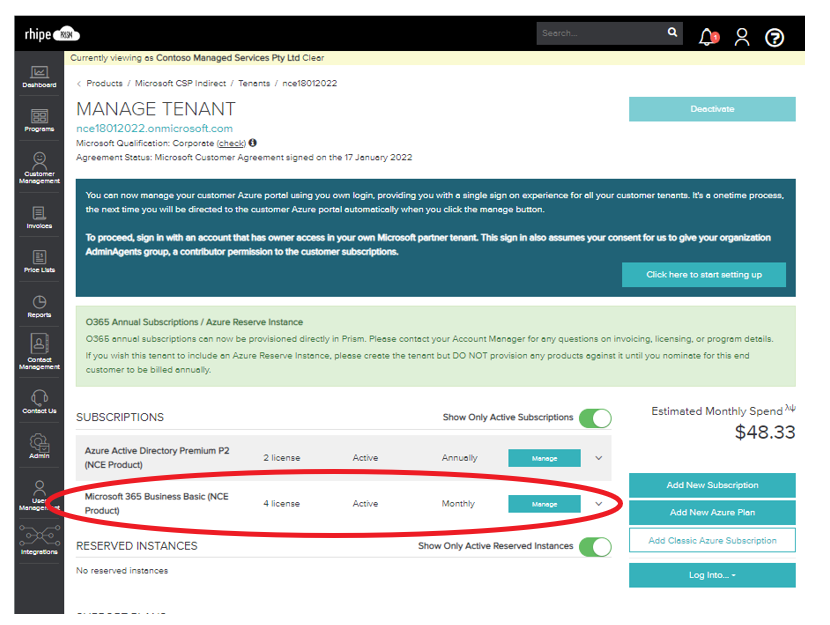Open the Admin gear icon

click(x=39, y=446)
